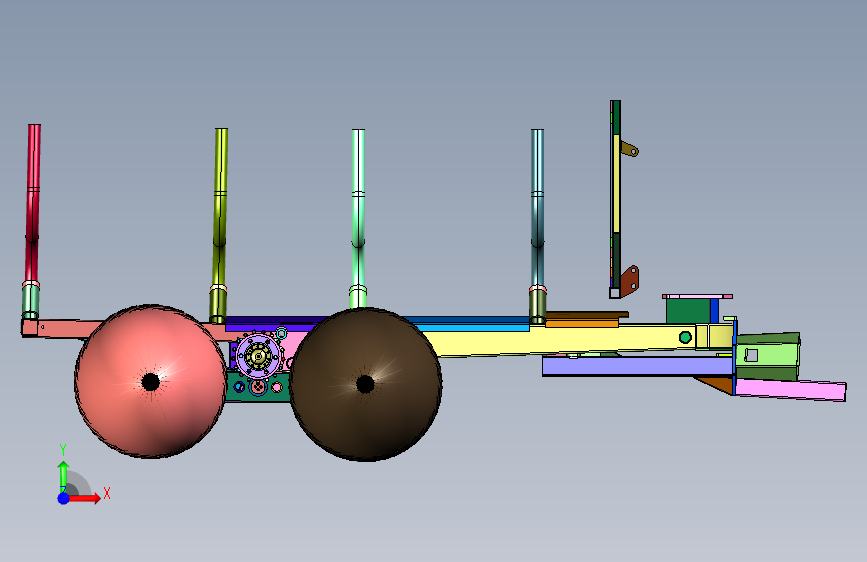Select the olive upper bracket on the headboard
This screenshot has height=562, width=867.
point(630,149)
